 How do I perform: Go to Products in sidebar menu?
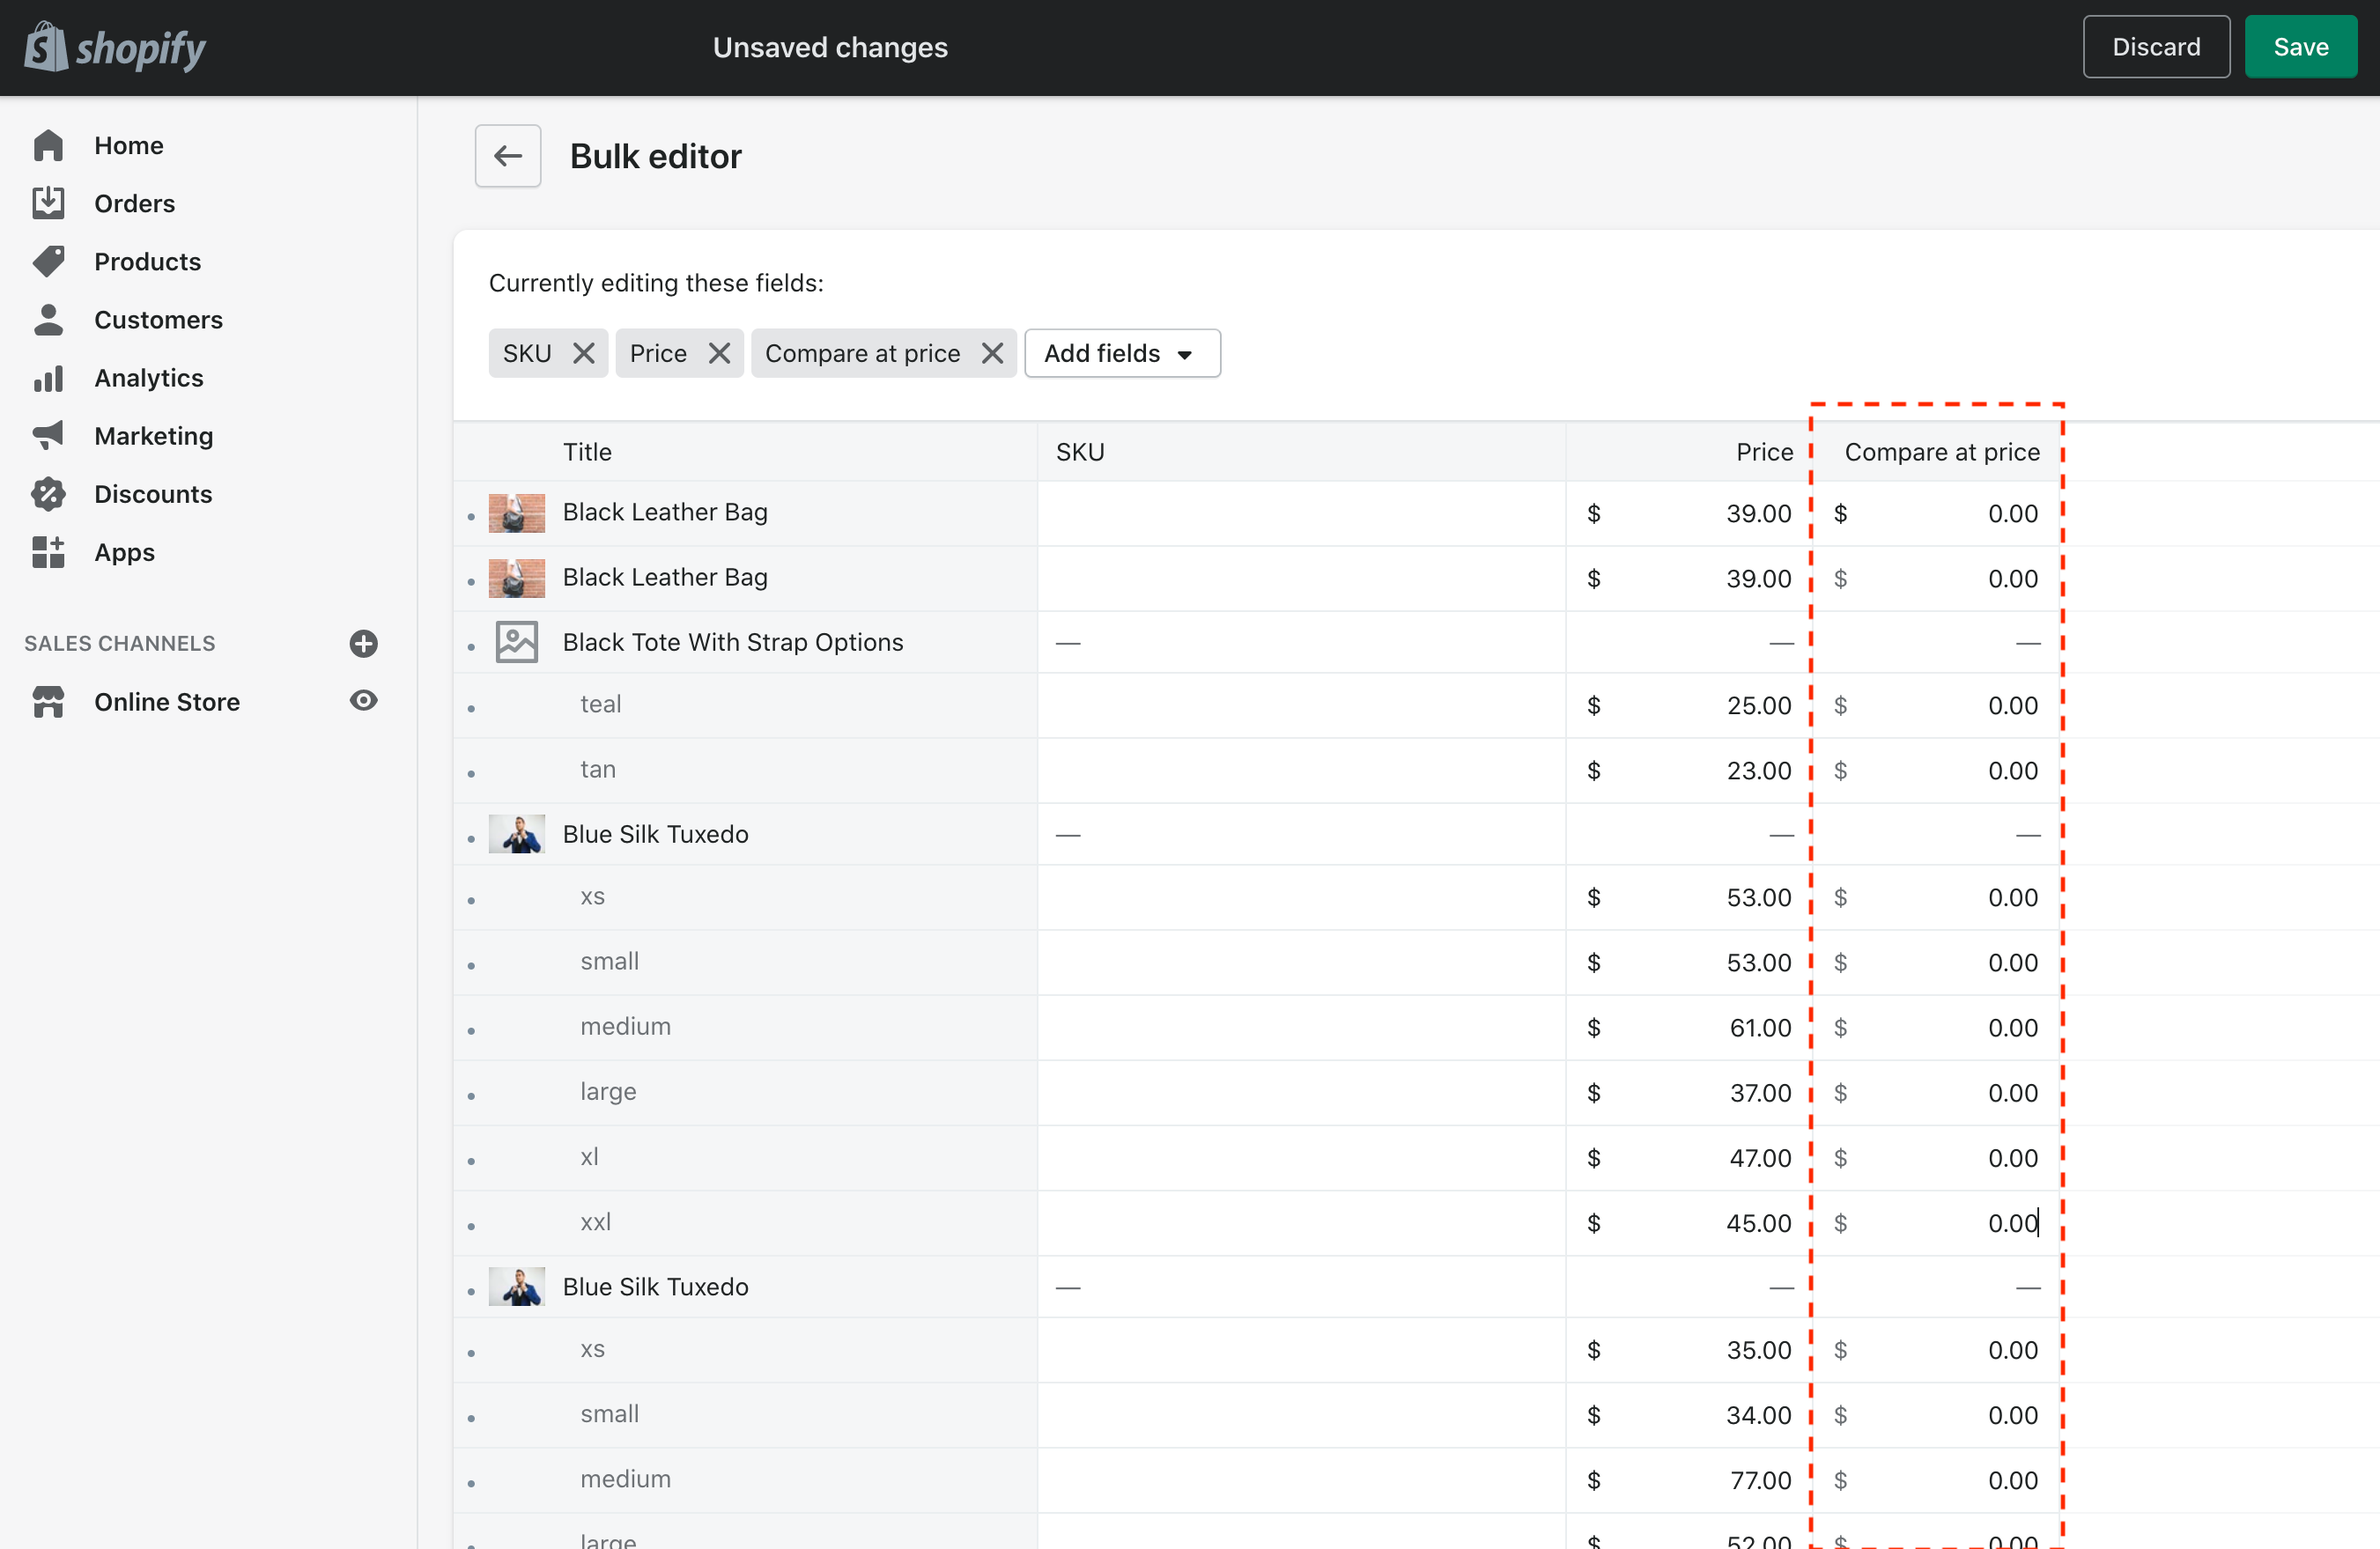click(x=147, y=261)
